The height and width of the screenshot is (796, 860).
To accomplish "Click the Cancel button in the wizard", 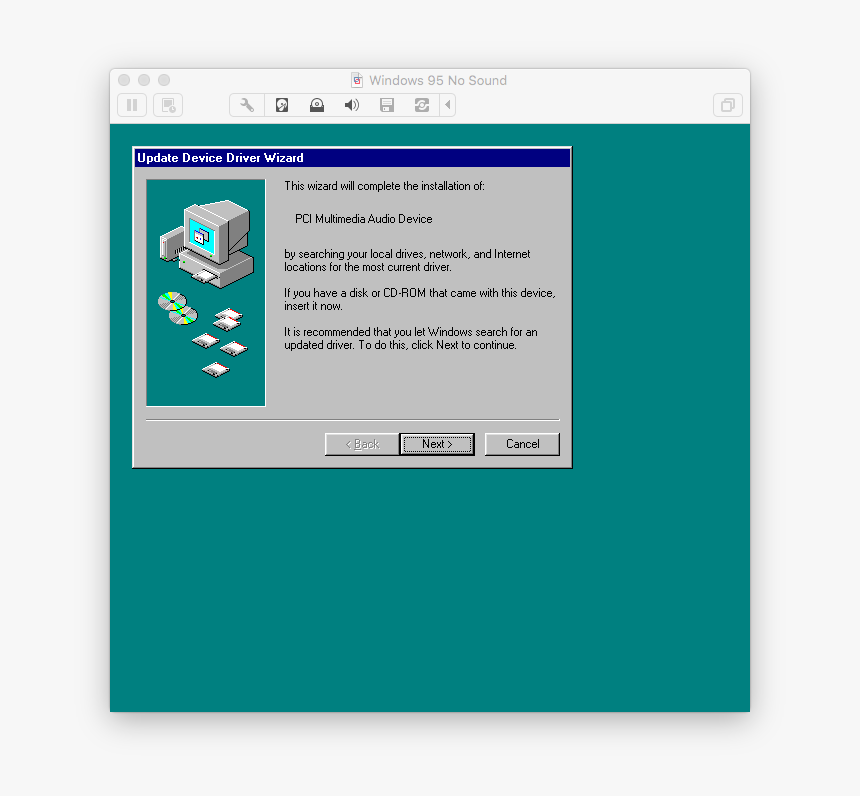I will click(521, 443).
